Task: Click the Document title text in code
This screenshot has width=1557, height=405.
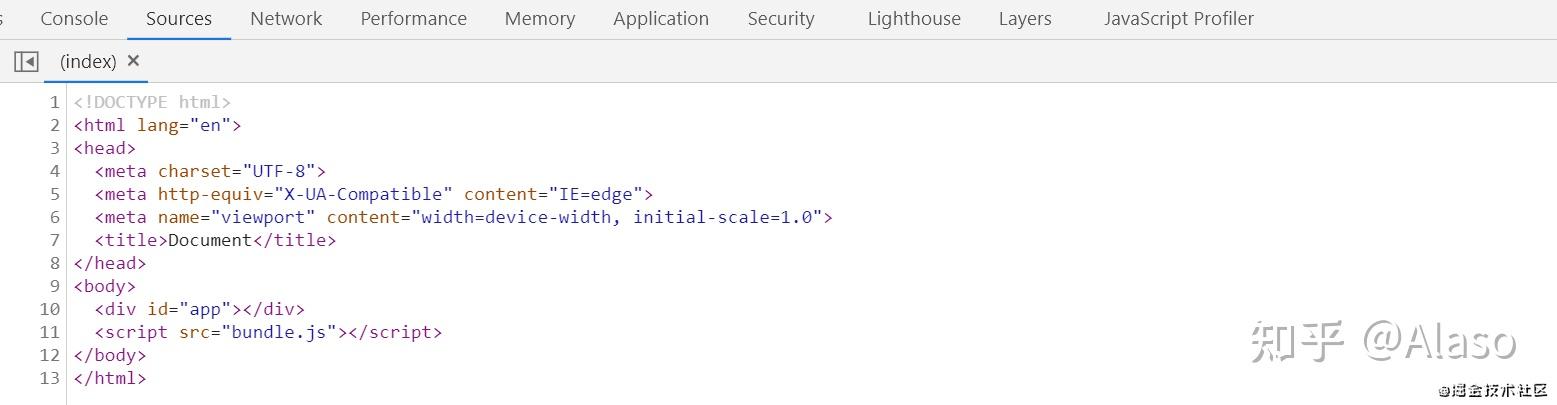Action: pos(210,240)
